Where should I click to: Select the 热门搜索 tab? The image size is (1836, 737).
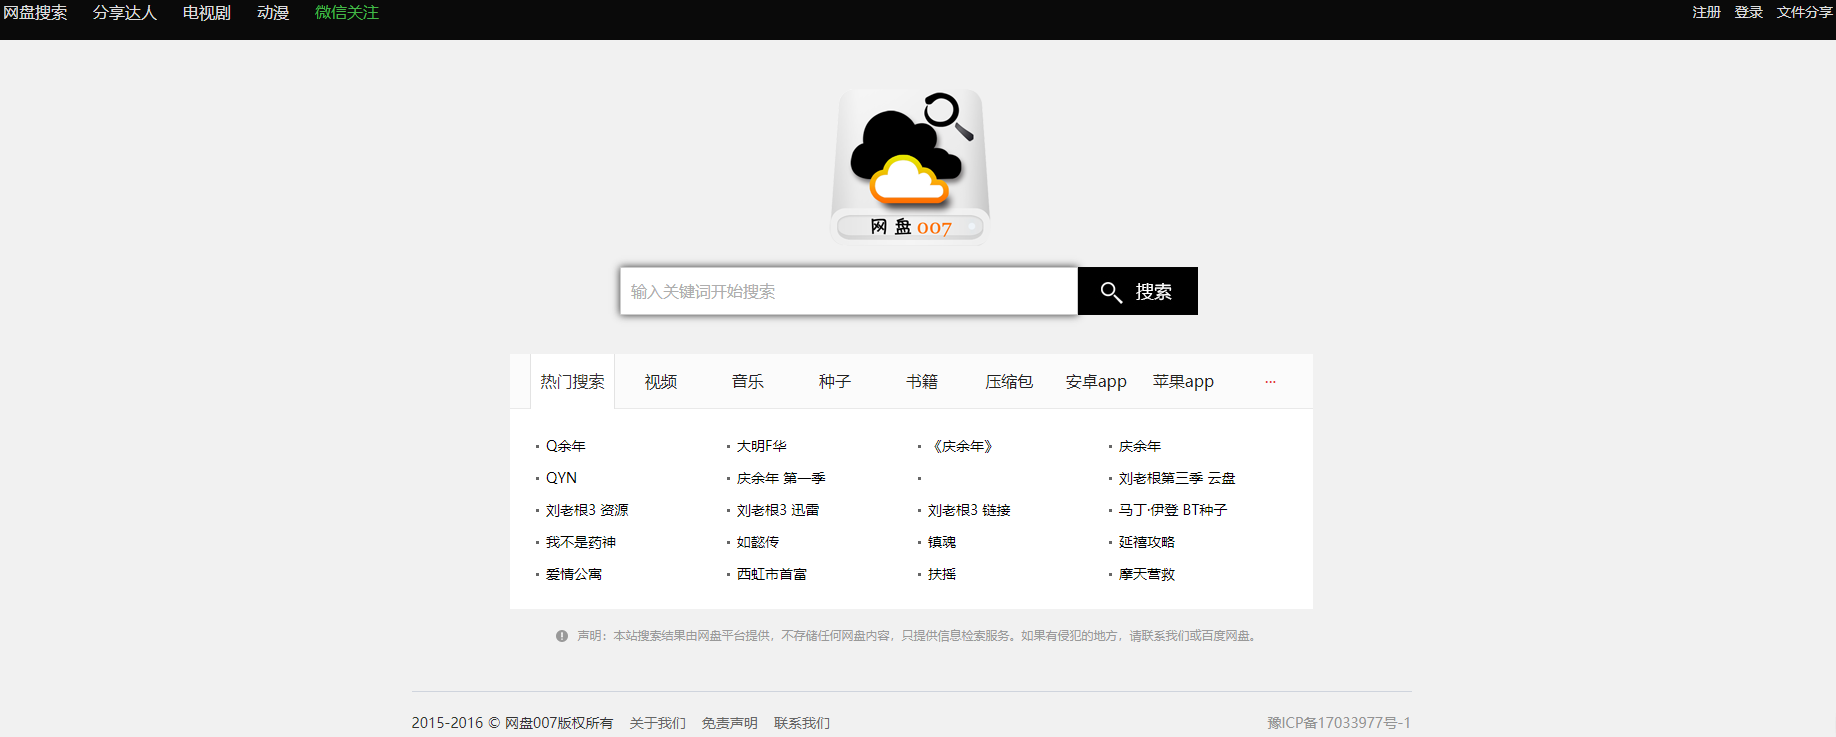tap(572, 382)
